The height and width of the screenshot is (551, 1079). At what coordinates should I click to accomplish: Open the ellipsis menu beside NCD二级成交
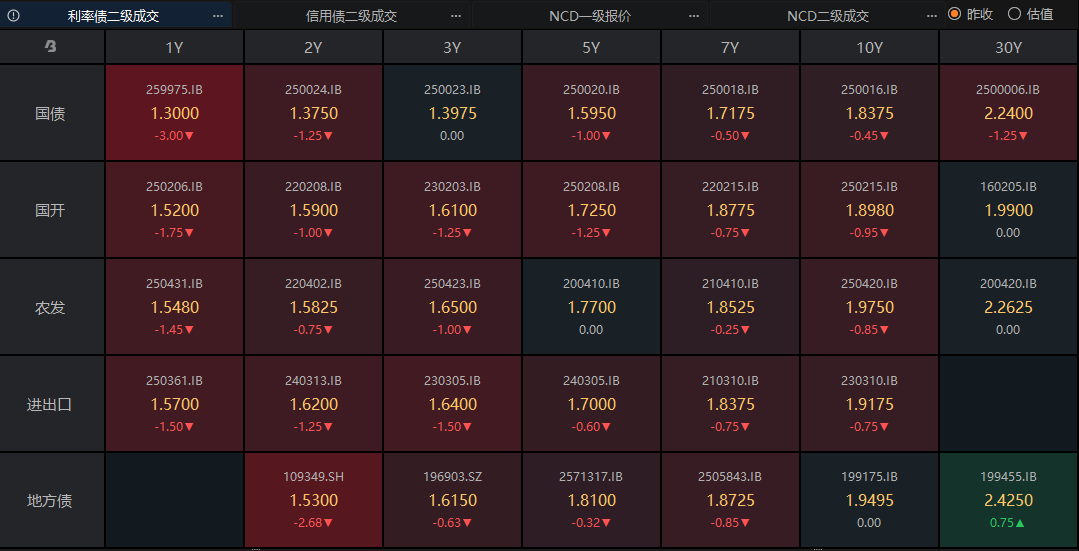click(x=932, y=15)
